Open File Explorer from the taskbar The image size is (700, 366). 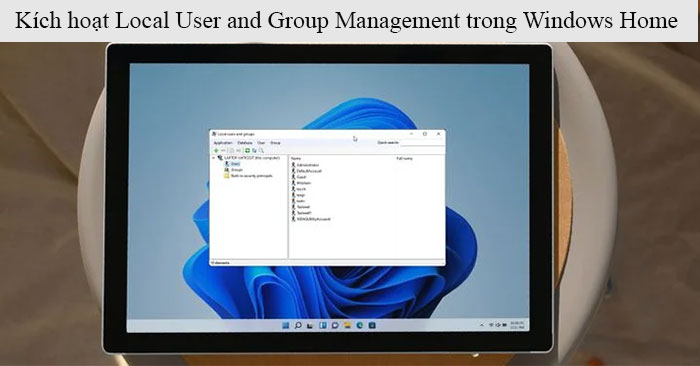coord(347,325)
